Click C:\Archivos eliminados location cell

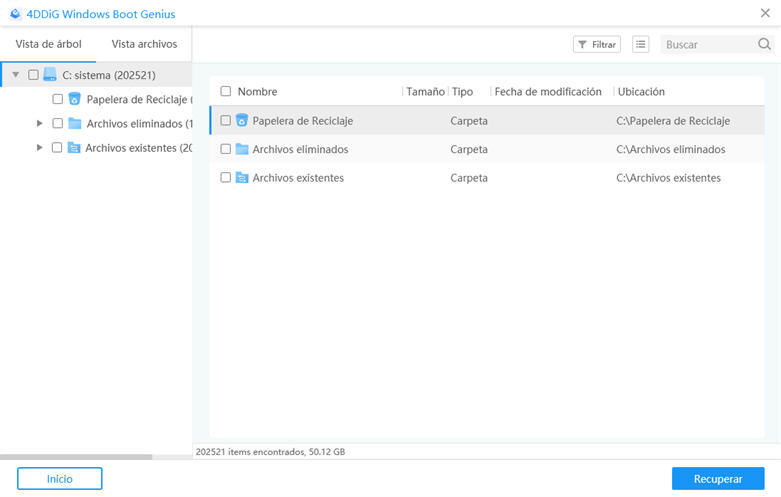tap(670, 149)
